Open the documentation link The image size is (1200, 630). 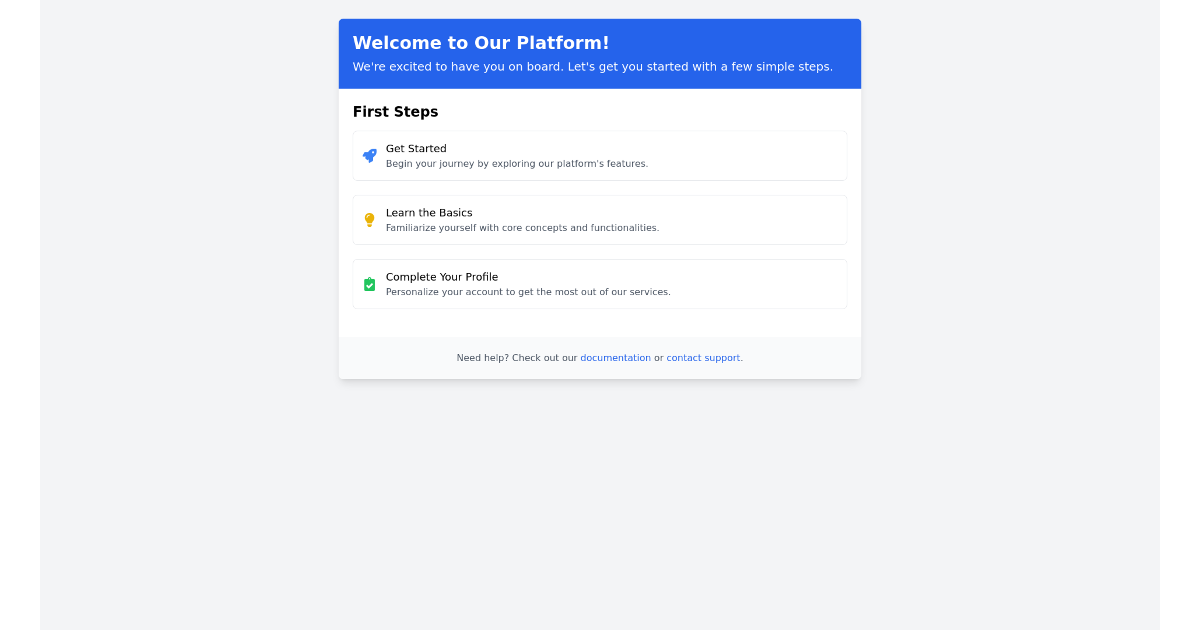[x=615, y=357]
